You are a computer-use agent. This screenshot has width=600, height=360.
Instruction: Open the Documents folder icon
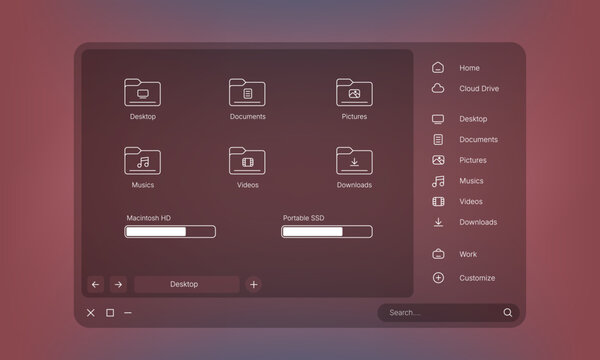(x=247, y=92)
